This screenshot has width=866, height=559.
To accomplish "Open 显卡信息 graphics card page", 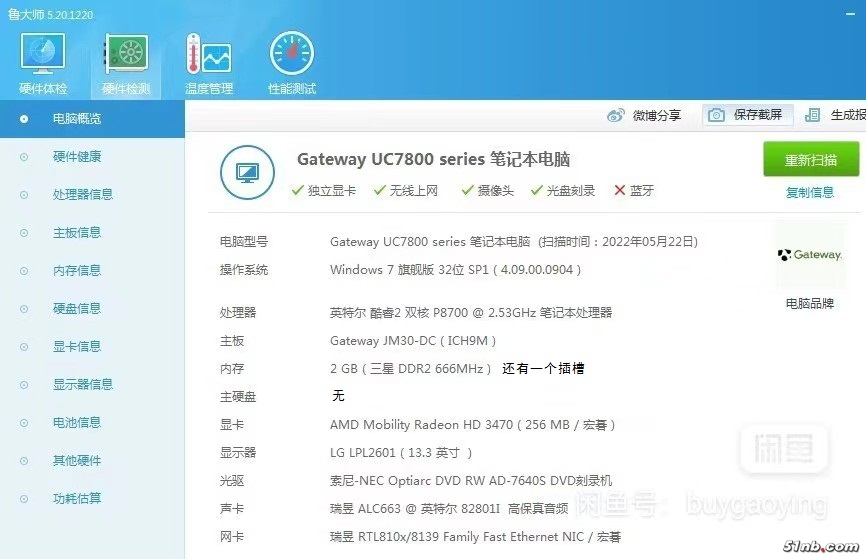I will pyautogui.click(x=77, y=347).
